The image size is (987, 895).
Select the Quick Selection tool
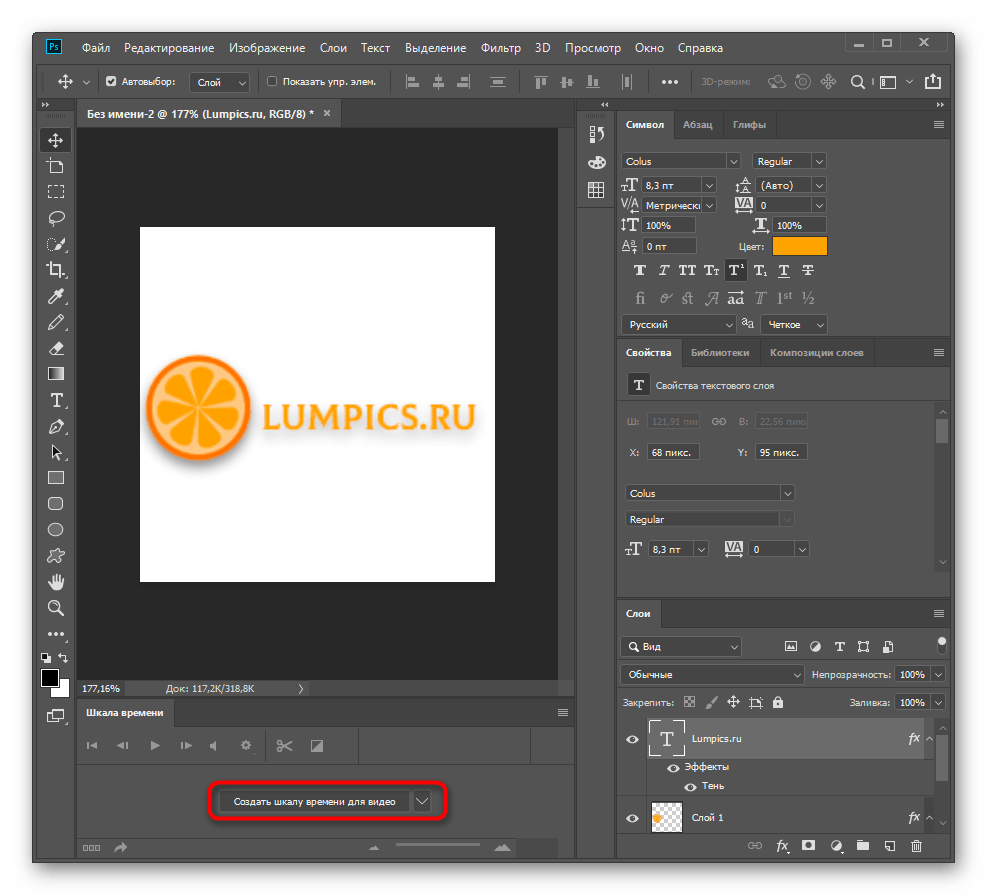tap(56, 244)
